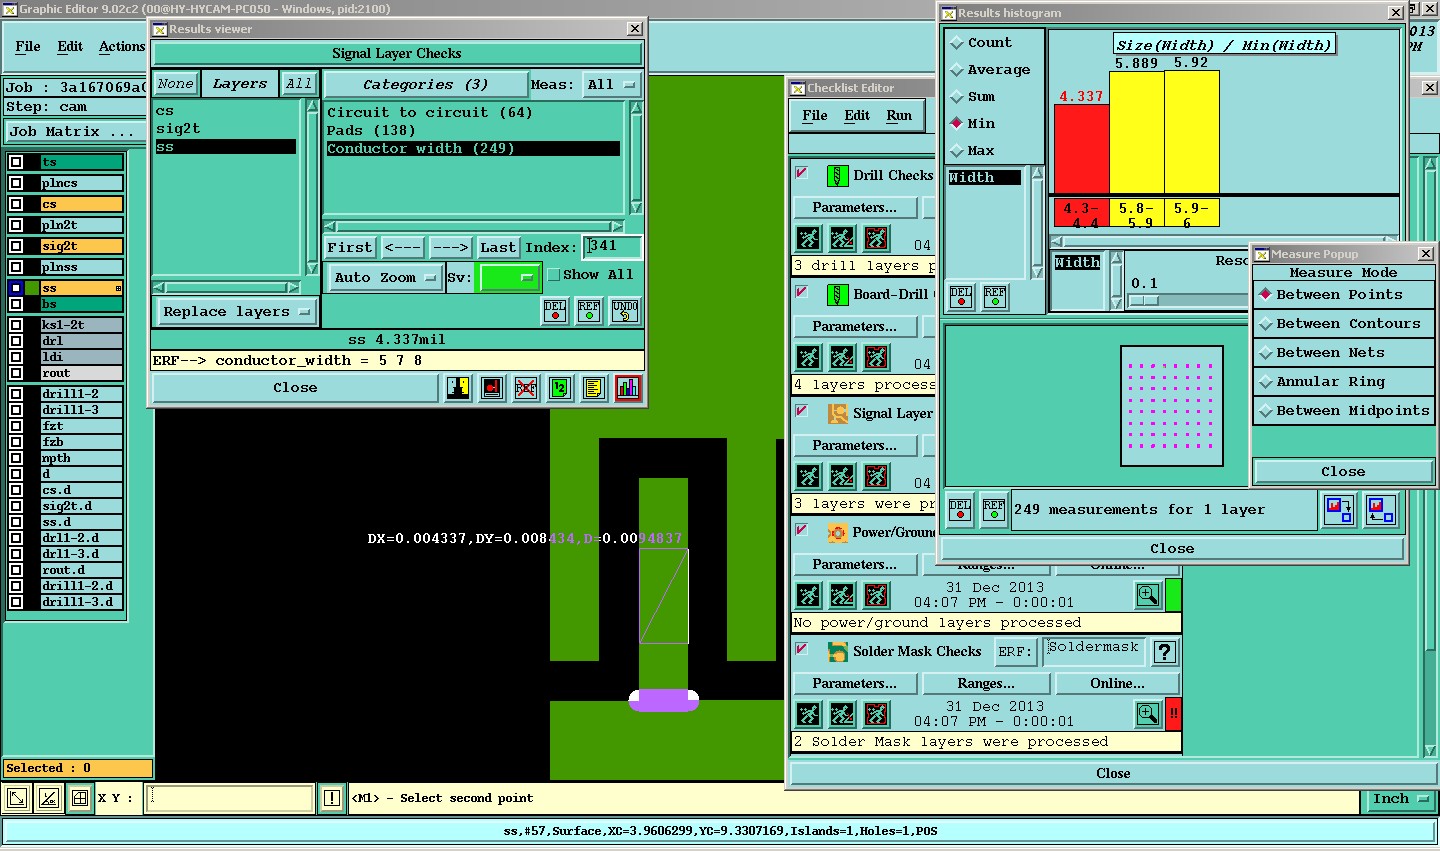Click the yellow notes icon in Results viewer
The width and height of the screenshot is (1440, 851).
594,388
